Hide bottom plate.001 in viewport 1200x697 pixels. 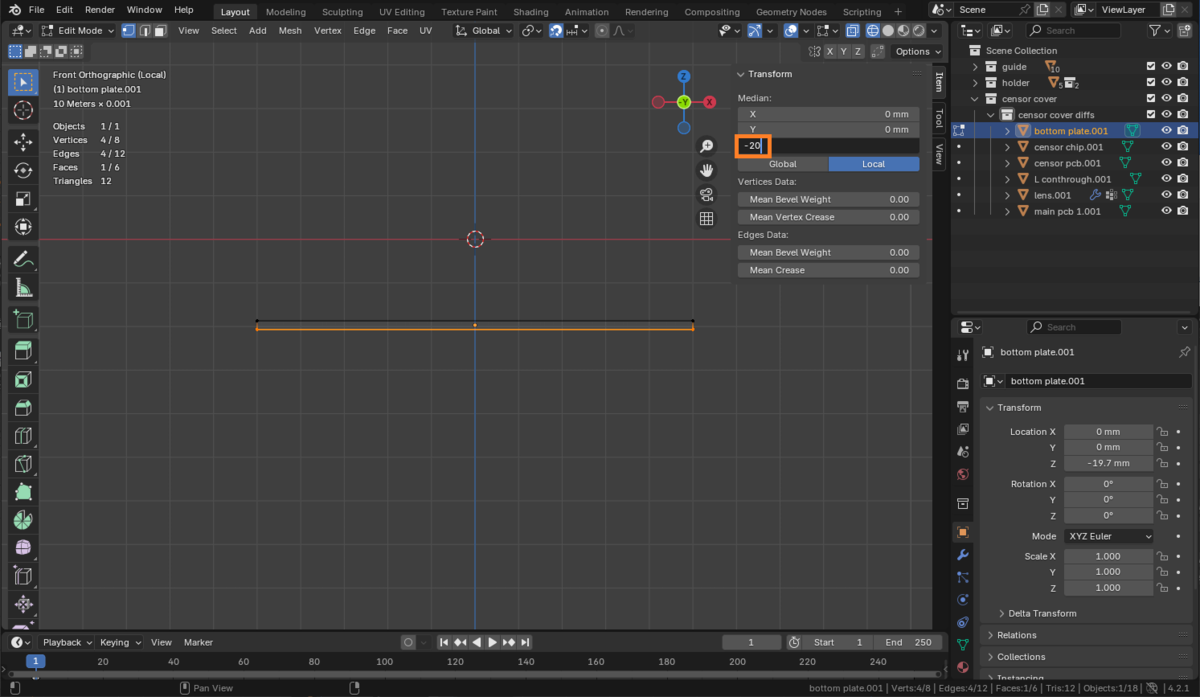pos(1166,131)
